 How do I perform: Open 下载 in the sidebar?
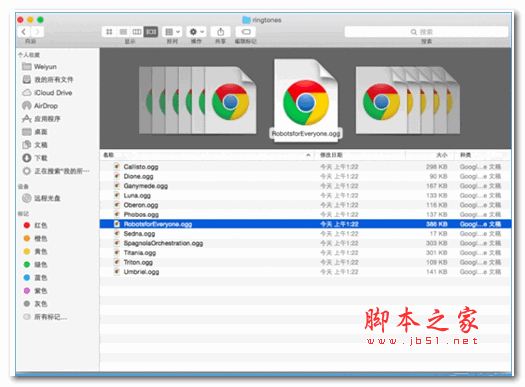point(34,158)
